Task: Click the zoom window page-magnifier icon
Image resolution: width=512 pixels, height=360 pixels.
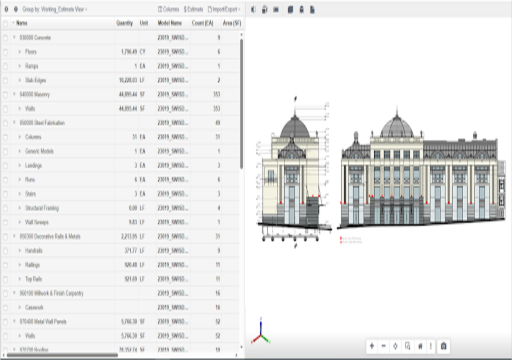Action: [x=408, y=346]
